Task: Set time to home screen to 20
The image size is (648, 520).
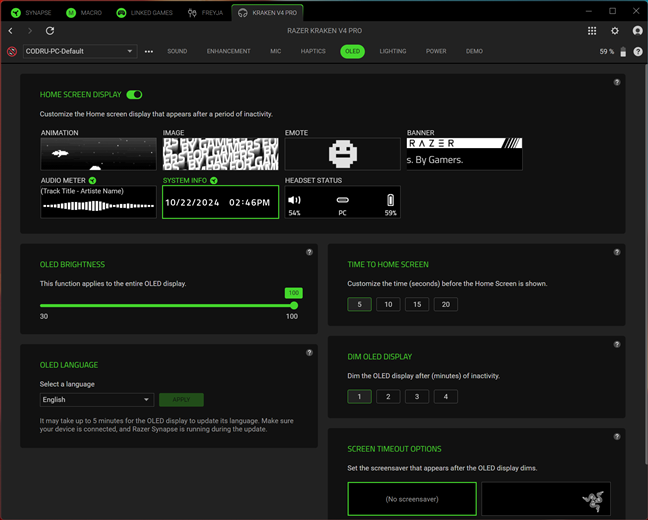Action: click(446, 304)
